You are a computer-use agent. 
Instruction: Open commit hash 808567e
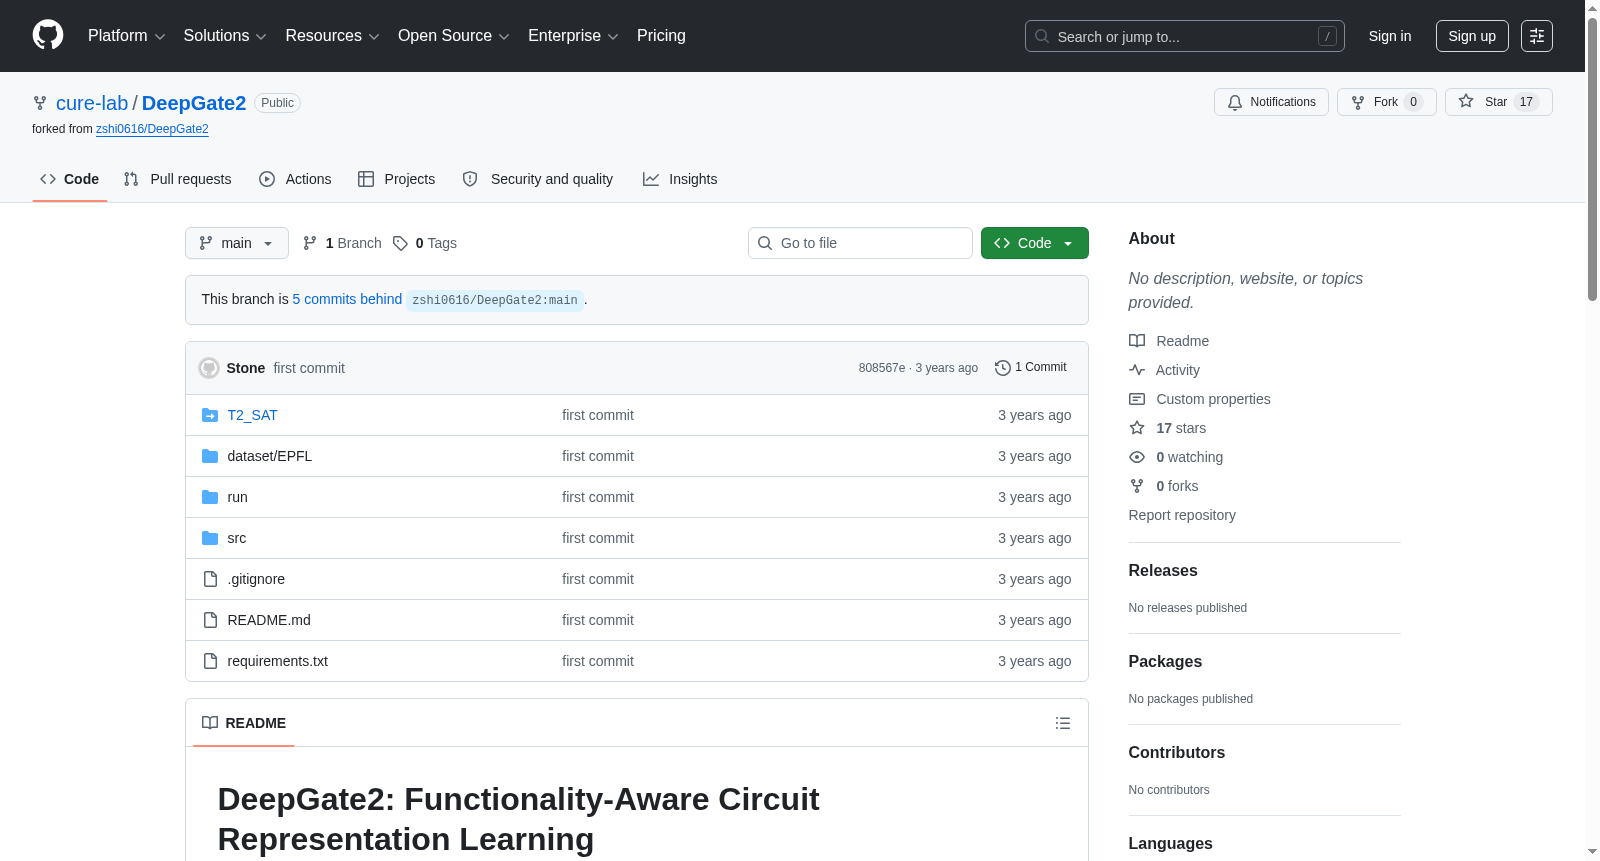click(x=882, y=368)
